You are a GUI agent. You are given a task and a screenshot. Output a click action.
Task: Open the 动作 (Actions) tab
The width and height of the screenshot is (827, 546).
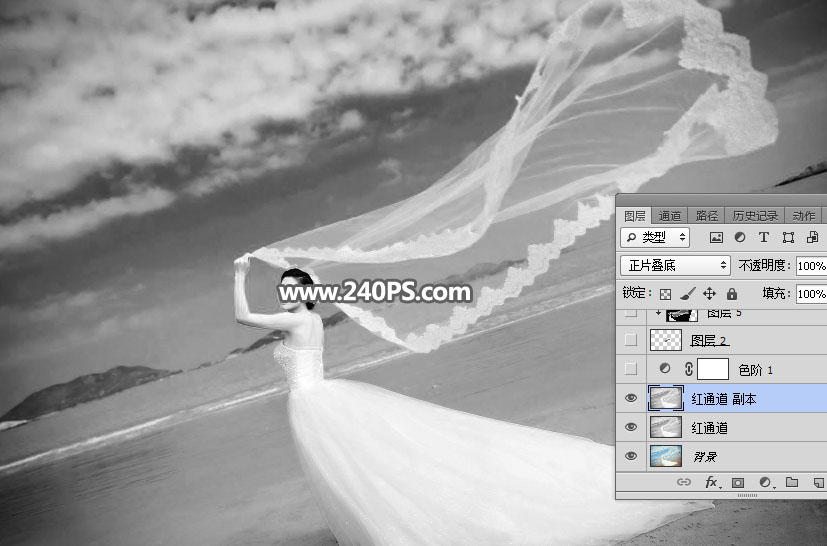(x=803, y=216)
